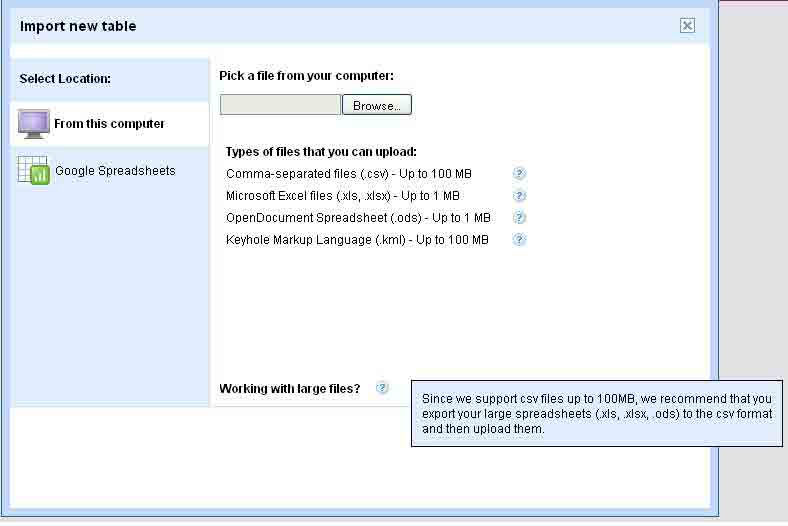Screen dimensions: 788x526
Task: Click the Import new table title
Action: click(78, 26)
